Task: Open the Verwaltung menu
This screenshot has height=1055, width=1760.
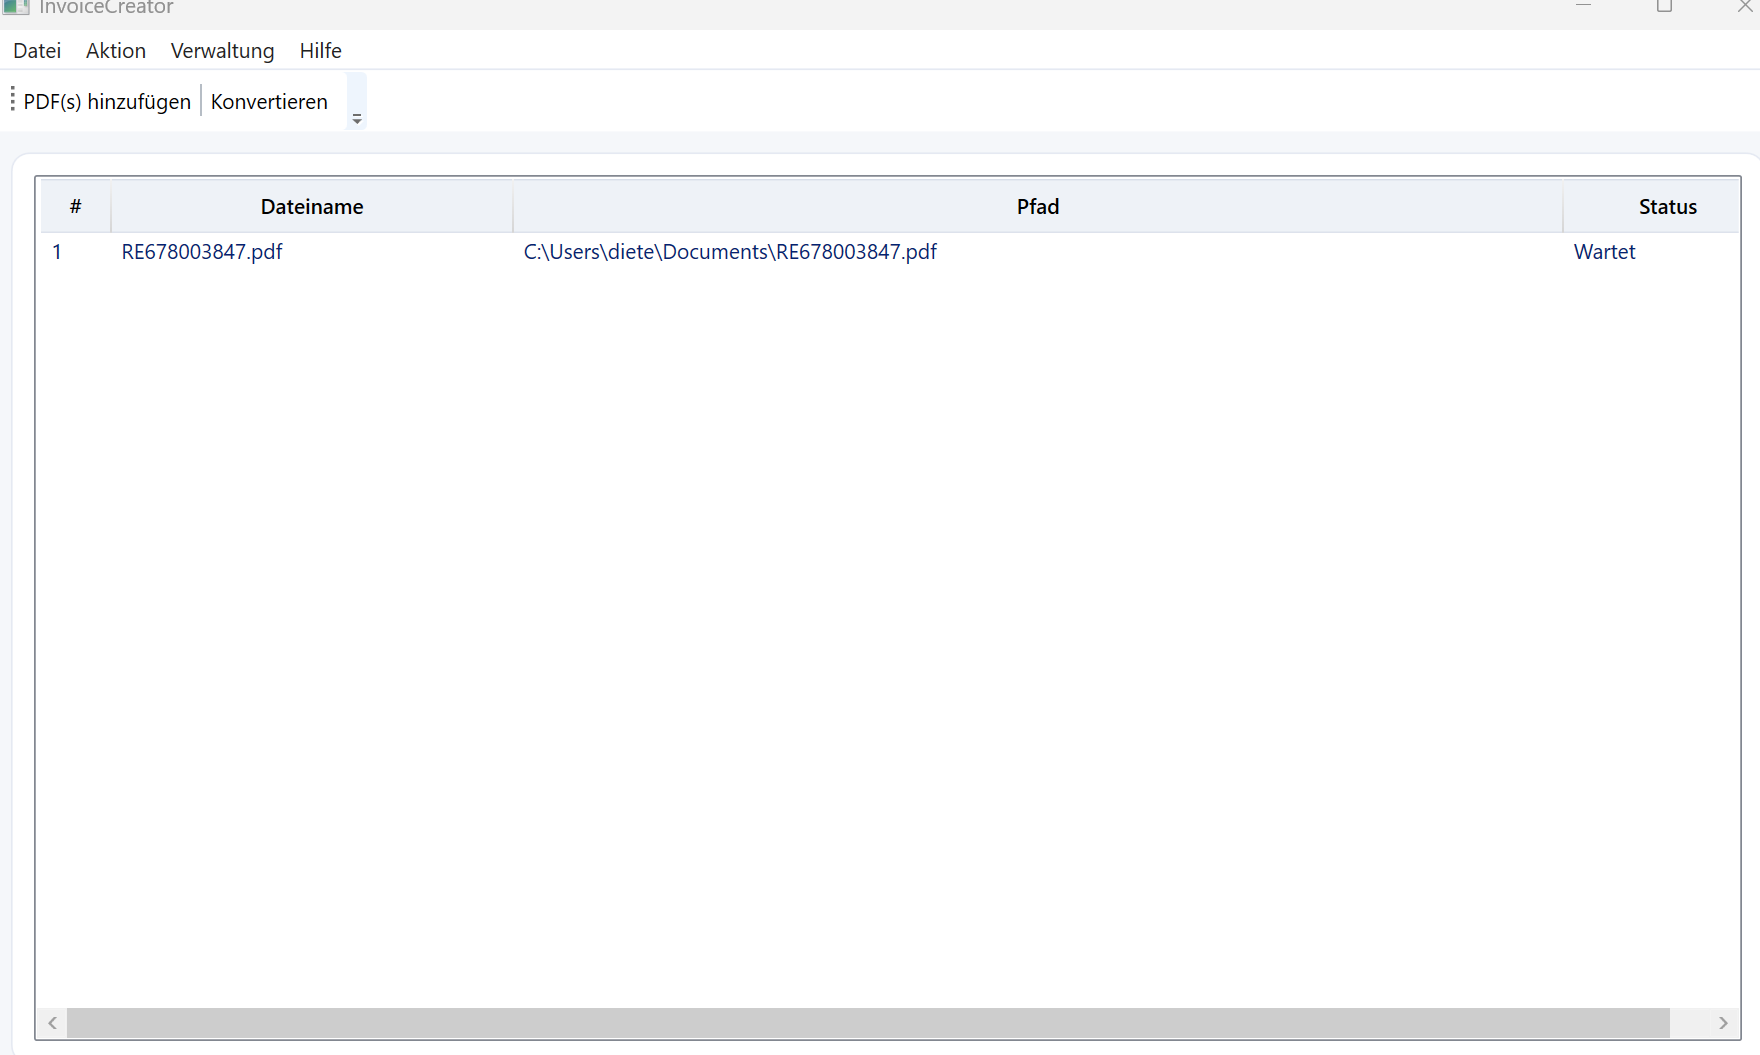Action: pos(222,50)
